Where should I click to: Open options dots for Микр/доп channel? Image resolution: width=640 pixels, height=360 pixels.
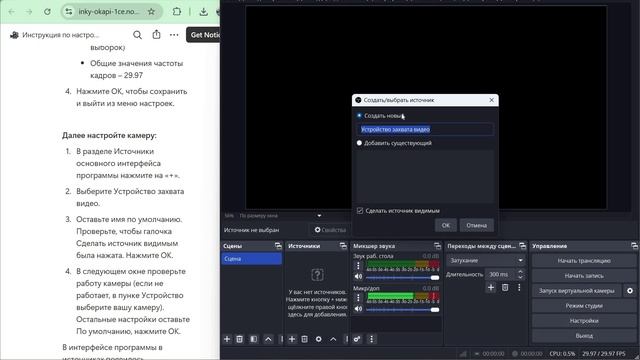pyautogui.click(x=358, y=298)
